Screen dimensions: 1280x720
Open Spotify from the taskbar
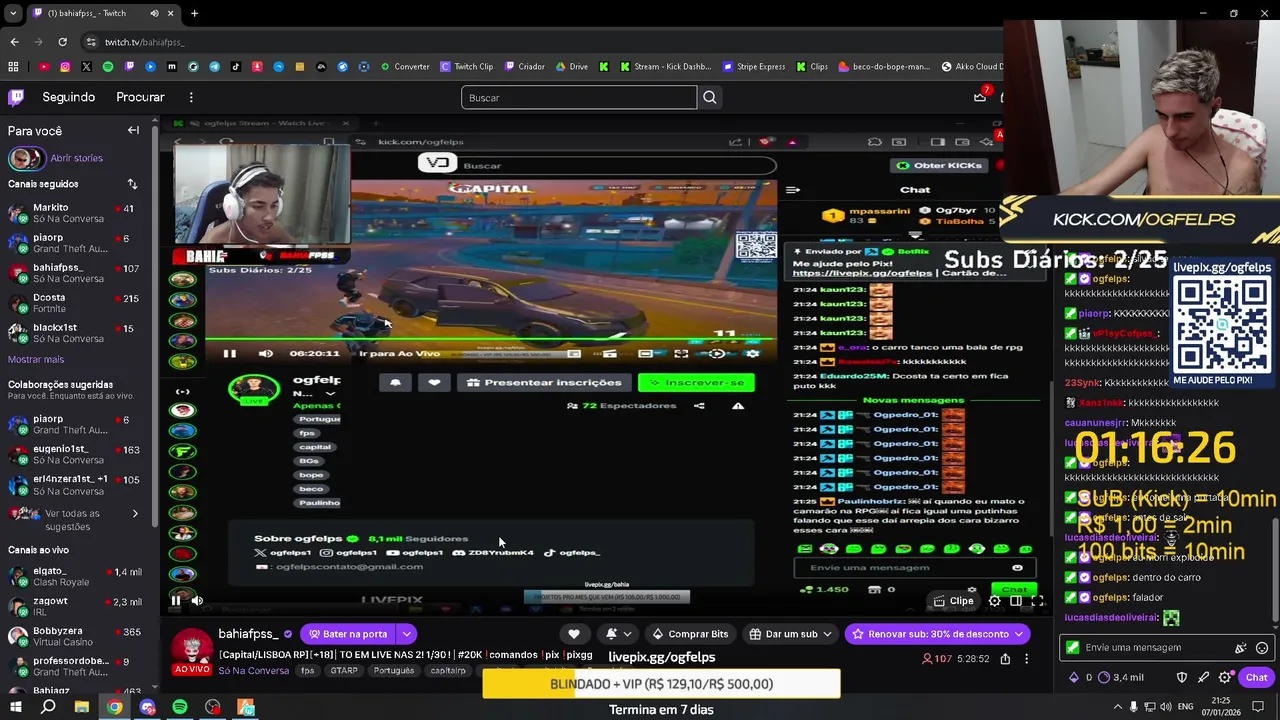point(180,707)
